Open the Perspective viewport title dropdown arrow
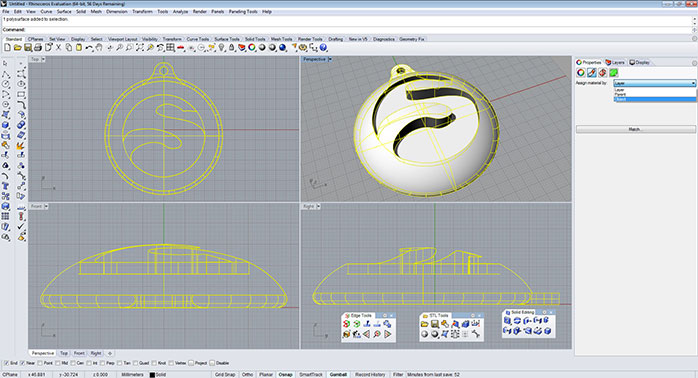The width and height of the screenshot is (698, 378). 330,59
